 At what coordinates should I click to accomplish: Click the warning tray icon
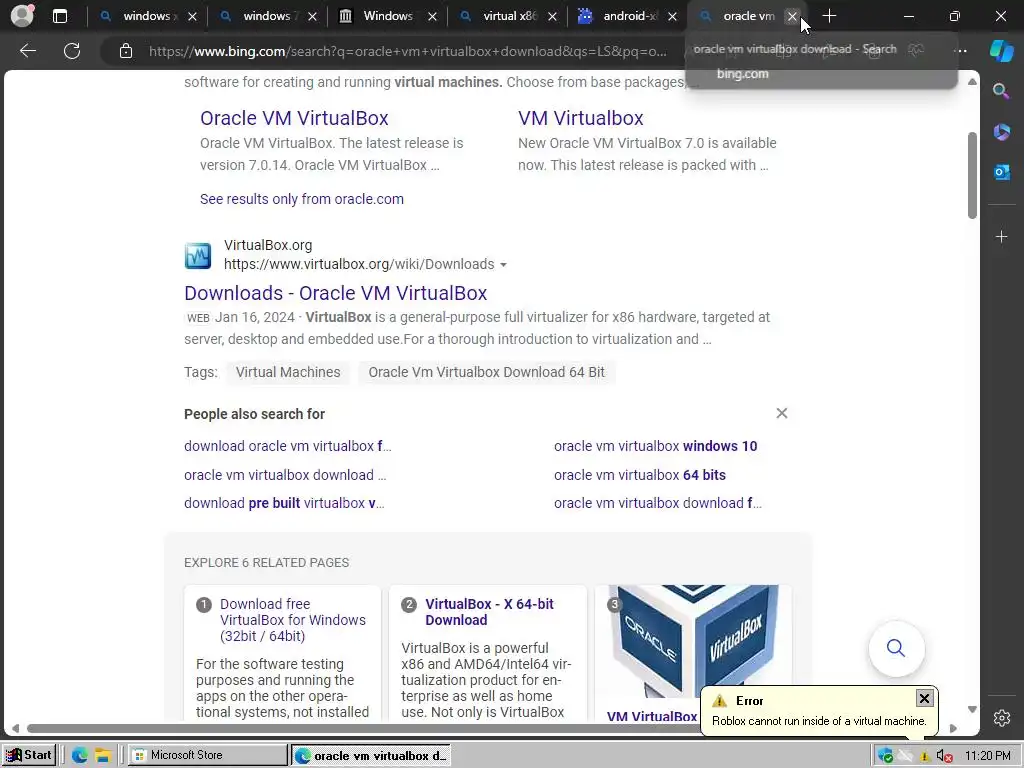tap(924, 756)
